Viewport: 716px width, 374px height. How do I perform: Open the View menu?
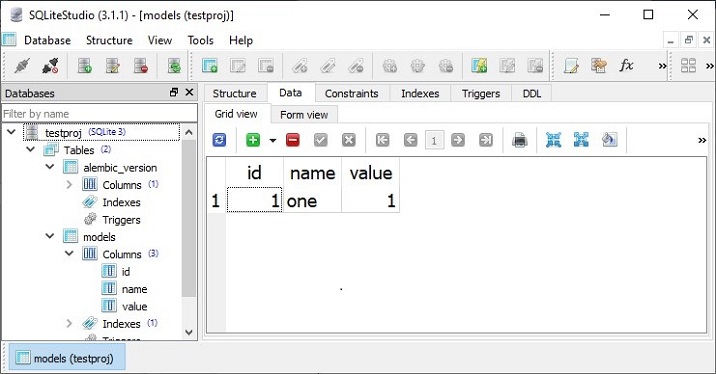click(160, 40)
